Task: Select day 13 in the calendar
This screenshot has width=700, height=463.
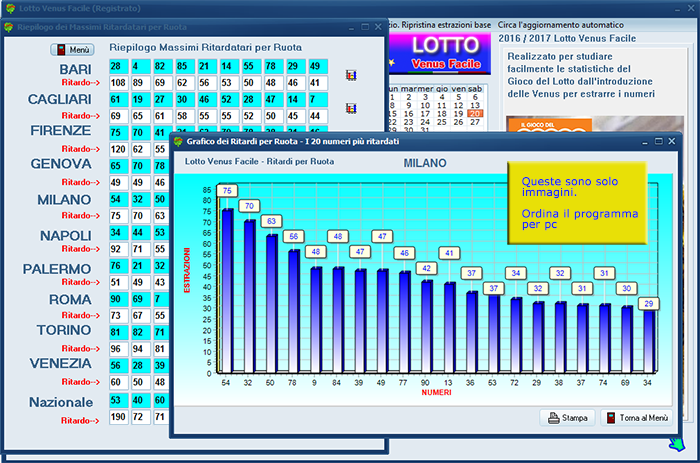Action: click(x=475, y=105)
